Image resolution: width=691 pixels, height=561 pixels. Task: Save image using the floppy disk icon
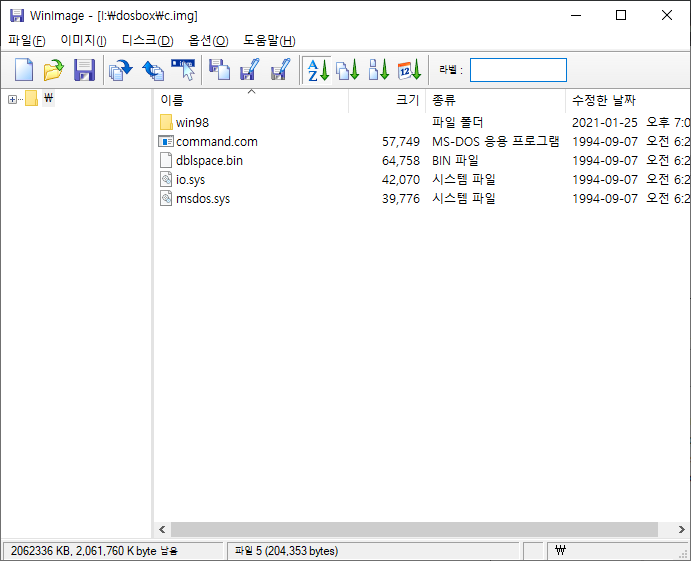(x=84, y=70)
